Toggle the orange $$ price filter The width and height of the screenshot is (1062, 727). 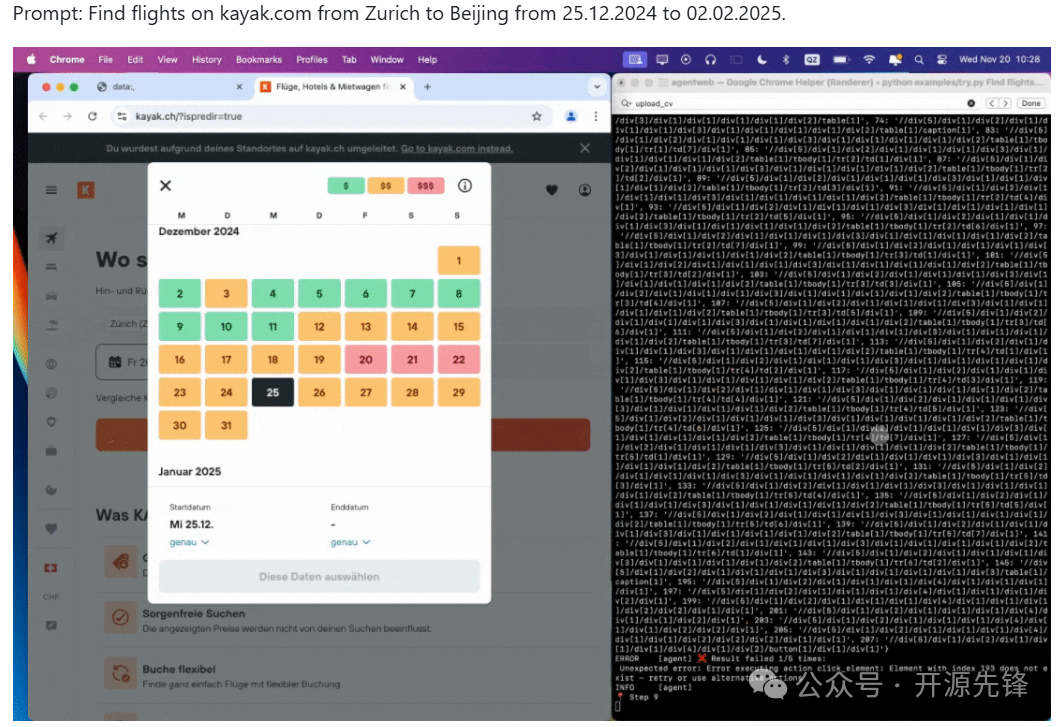tap(386, 186)
